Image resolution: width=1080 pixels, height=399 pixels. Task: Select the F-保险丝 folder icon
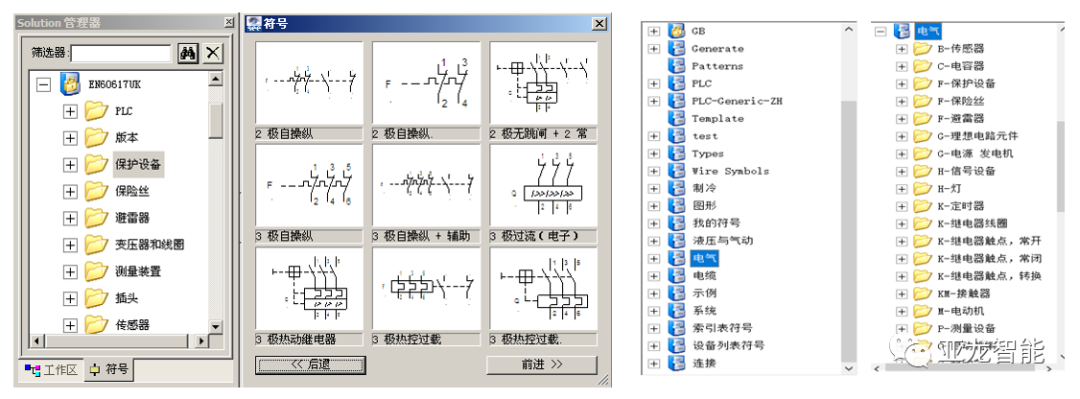[922, 101]
